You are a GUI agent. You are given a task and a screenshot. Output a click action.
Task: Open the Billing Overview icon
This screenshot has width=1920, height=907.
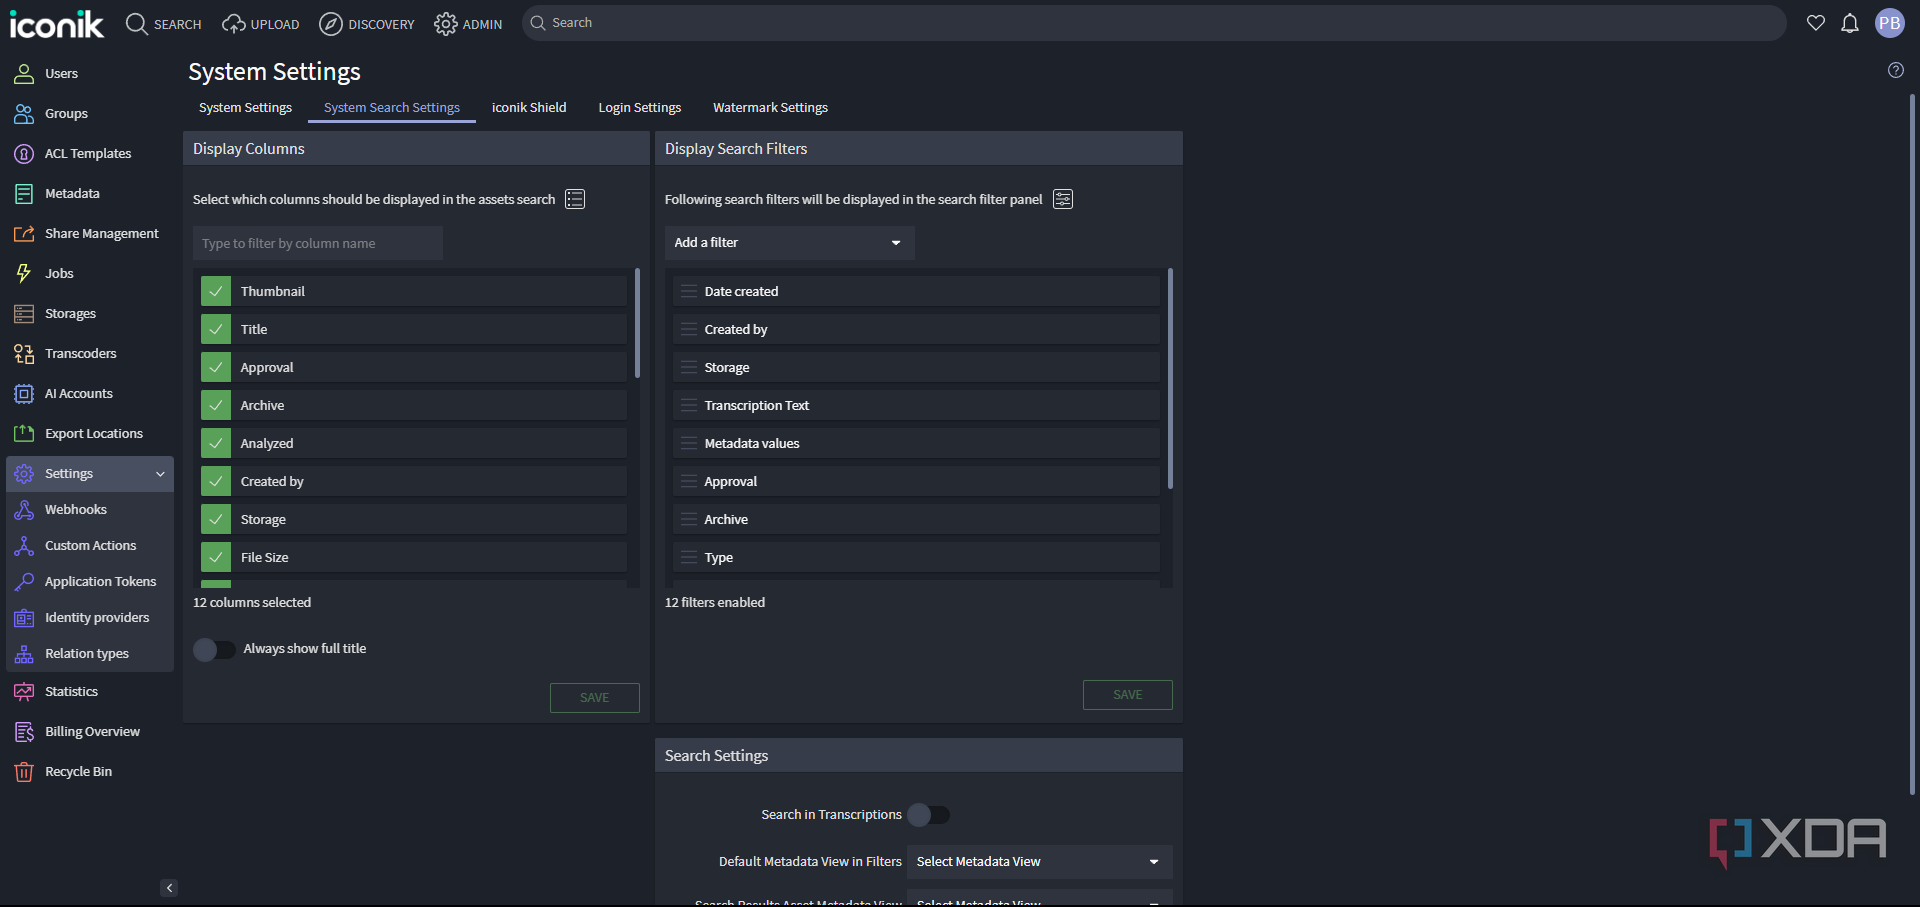[24, 731]
